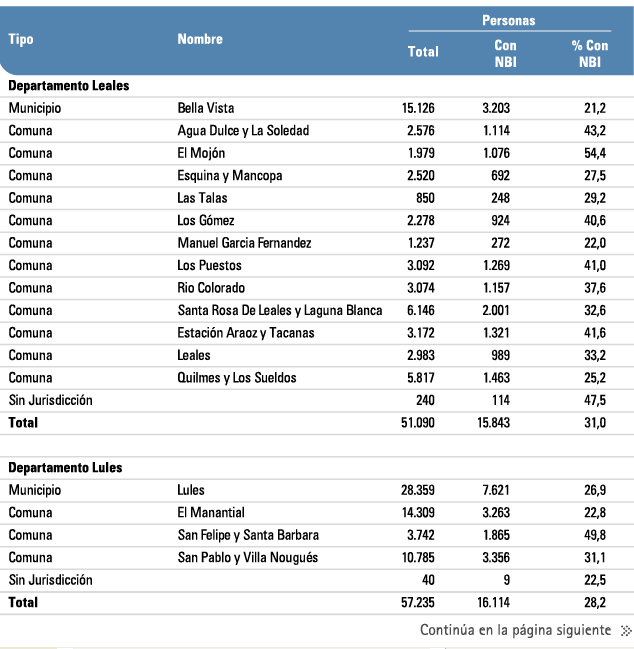Click the 'Quilmes y Los Sueldos' row name

pyautogui.click(x=237, y=378)
